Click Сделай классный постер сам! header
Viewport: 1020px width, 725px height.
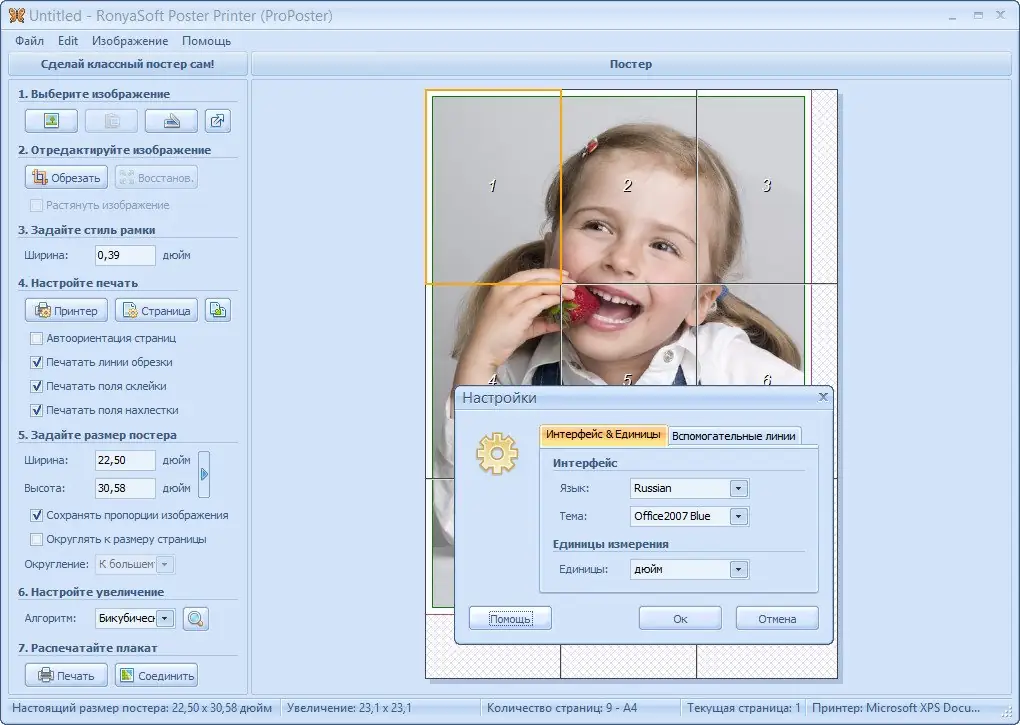click(x=128, y=64)
